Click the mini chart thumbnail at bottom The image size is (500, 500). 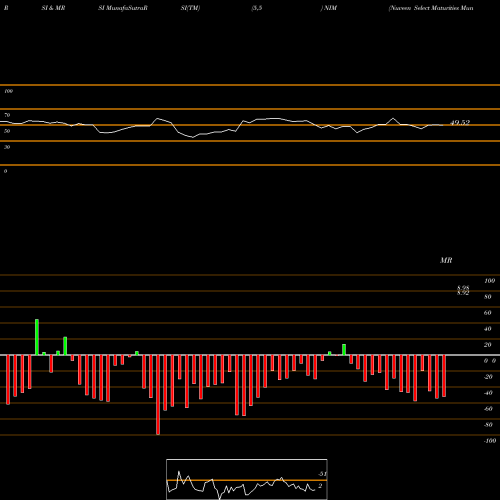click(x=247, y=479)
